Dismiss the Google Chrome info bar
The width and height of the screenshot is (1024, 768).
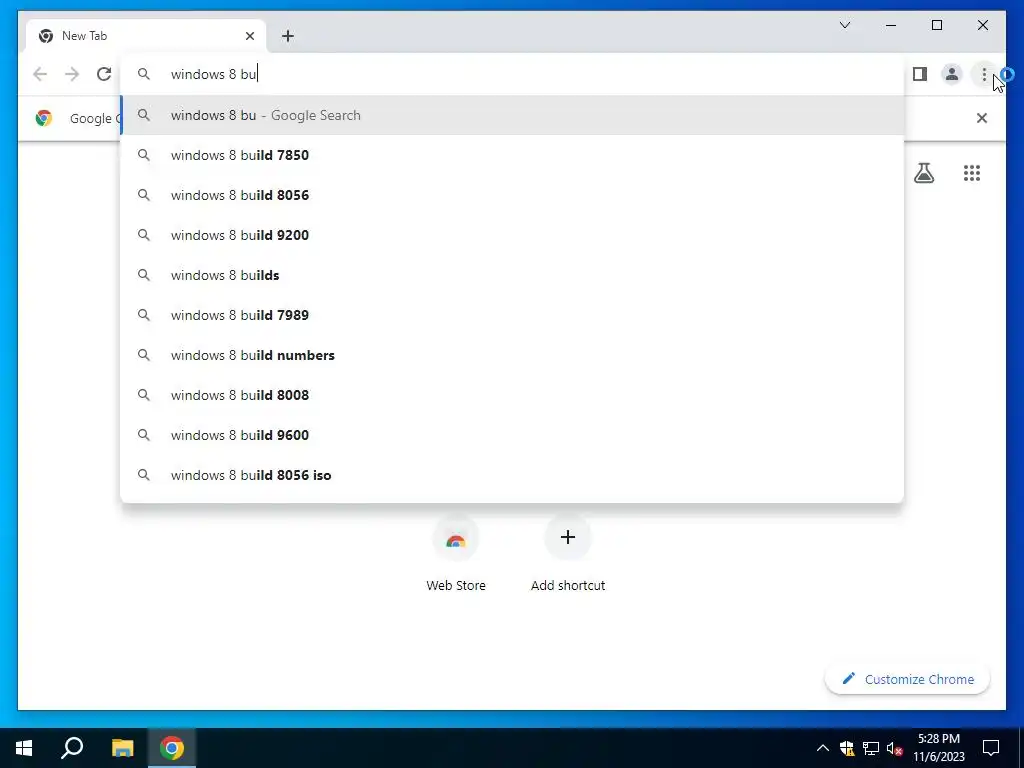point(982,118)
